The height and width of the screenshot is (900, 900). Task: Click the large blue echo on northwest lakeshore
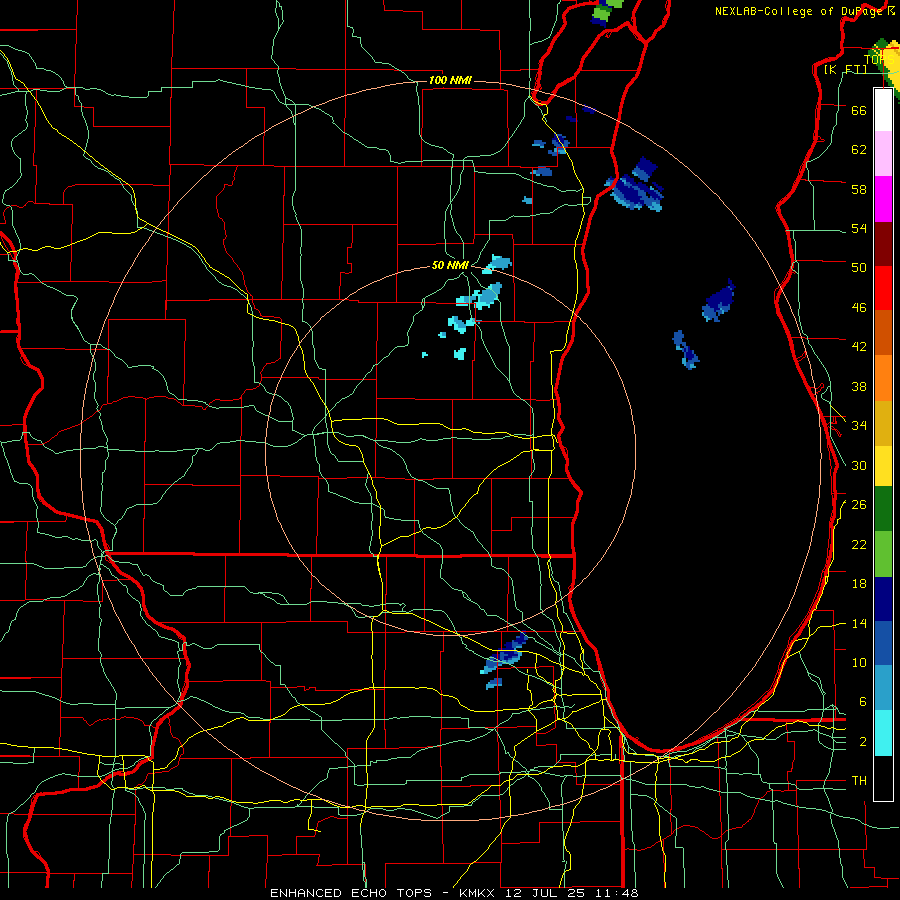(x=635, y=185)
